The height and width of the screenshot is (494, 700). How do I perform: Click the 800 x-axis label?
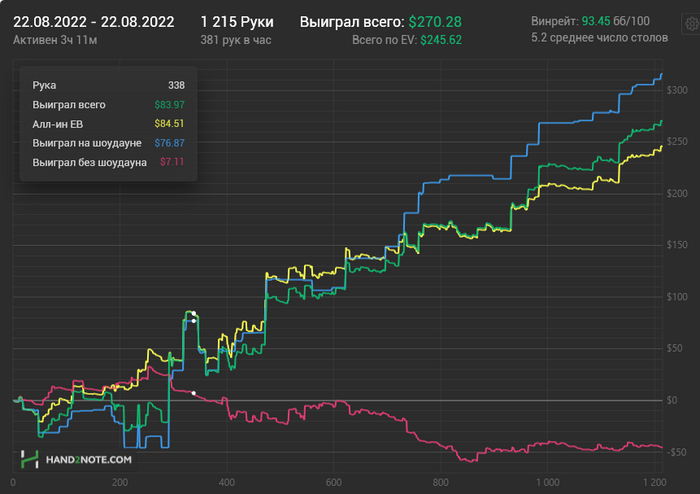point(441,482)
